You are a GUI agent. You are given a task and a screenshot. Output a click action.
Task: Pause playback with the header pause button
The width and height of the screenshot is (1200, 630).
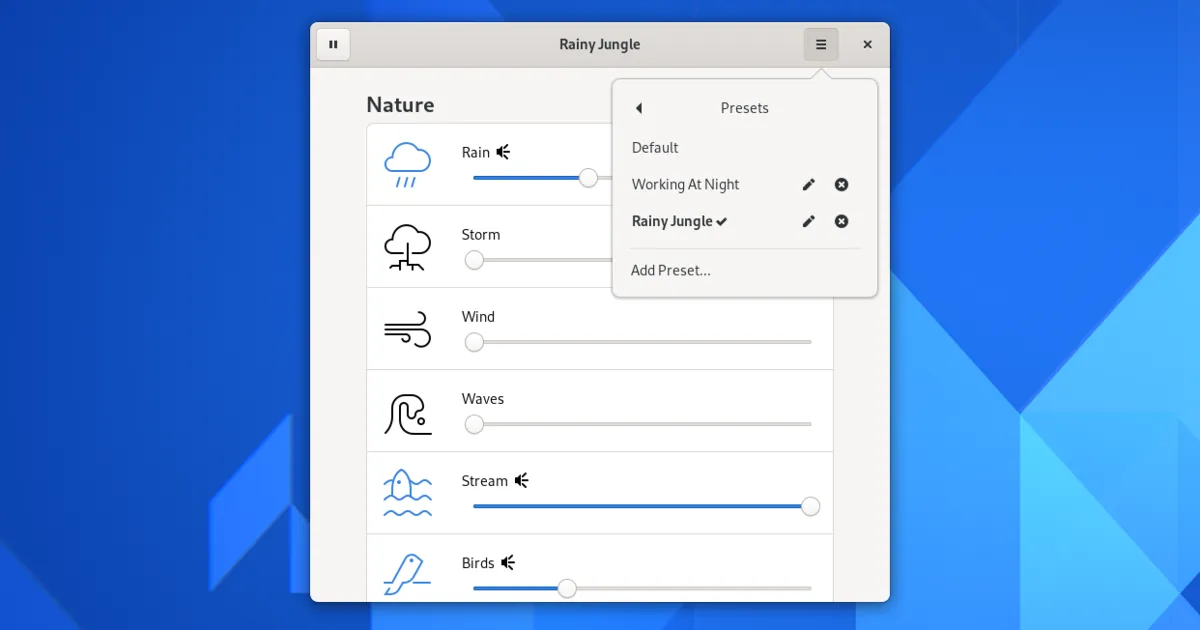(x=333, y=44)
